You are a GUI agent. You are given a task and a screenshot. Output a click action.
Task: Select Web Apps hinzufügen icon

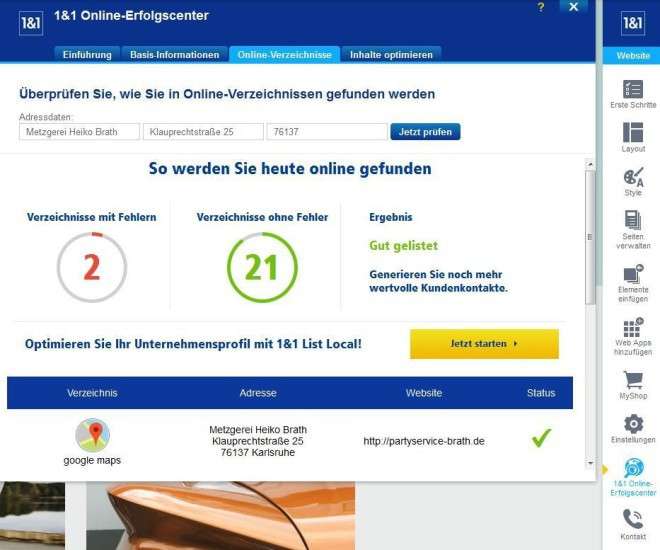coord(633,327)
